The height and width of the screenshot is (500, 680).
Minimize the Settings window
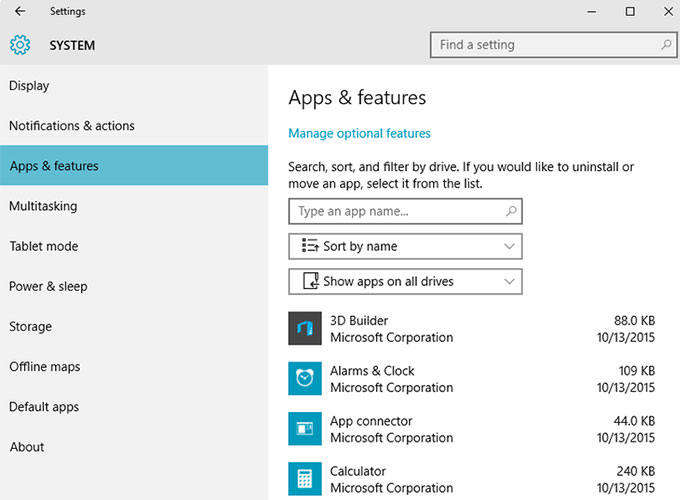click(x=592, y=12)
